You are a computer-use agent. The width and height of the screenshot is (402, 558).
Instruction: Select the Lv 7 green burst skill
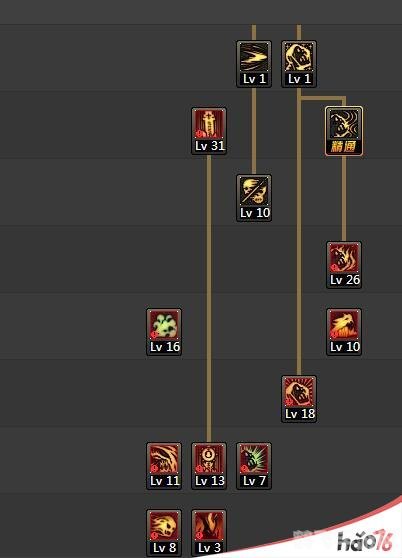click(x=254, y=466)
